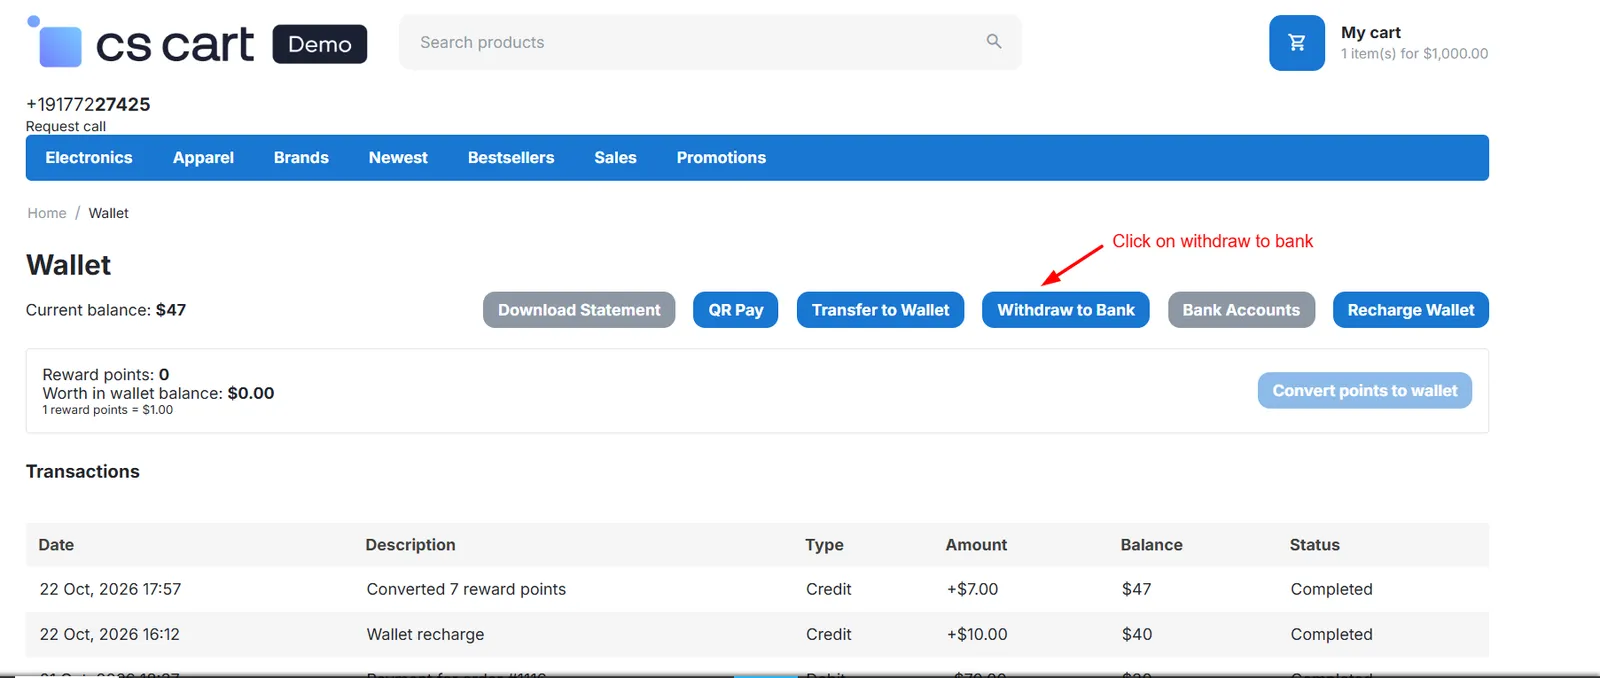1600x678 pixels.
Task: Click the Balance column header
Action: click(1151, 545)
